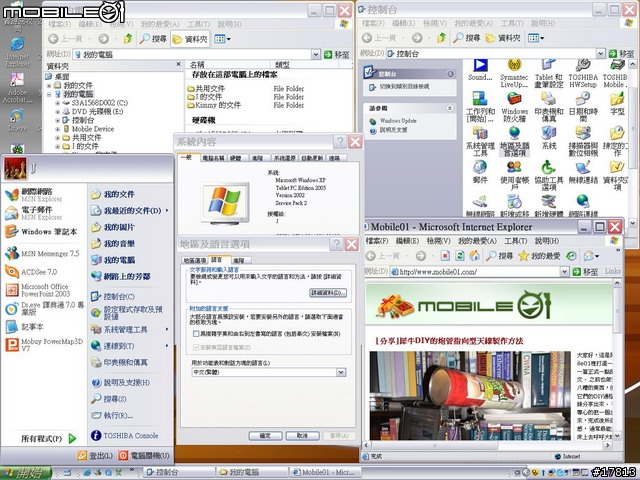Click 電腦關機 button in Start menu
Image resolution: width=640 pixels, height=480 pixels.
click(x=144, y=456)
